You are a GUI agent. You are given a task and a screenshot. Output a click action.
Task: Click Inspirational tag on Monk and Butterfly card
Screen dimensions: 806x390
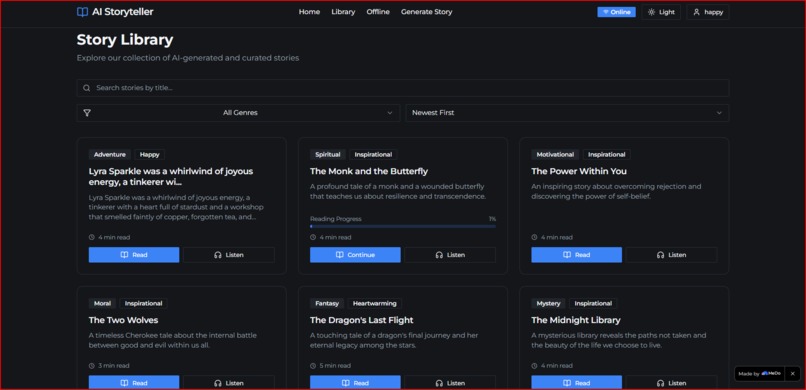click(373, 155)
